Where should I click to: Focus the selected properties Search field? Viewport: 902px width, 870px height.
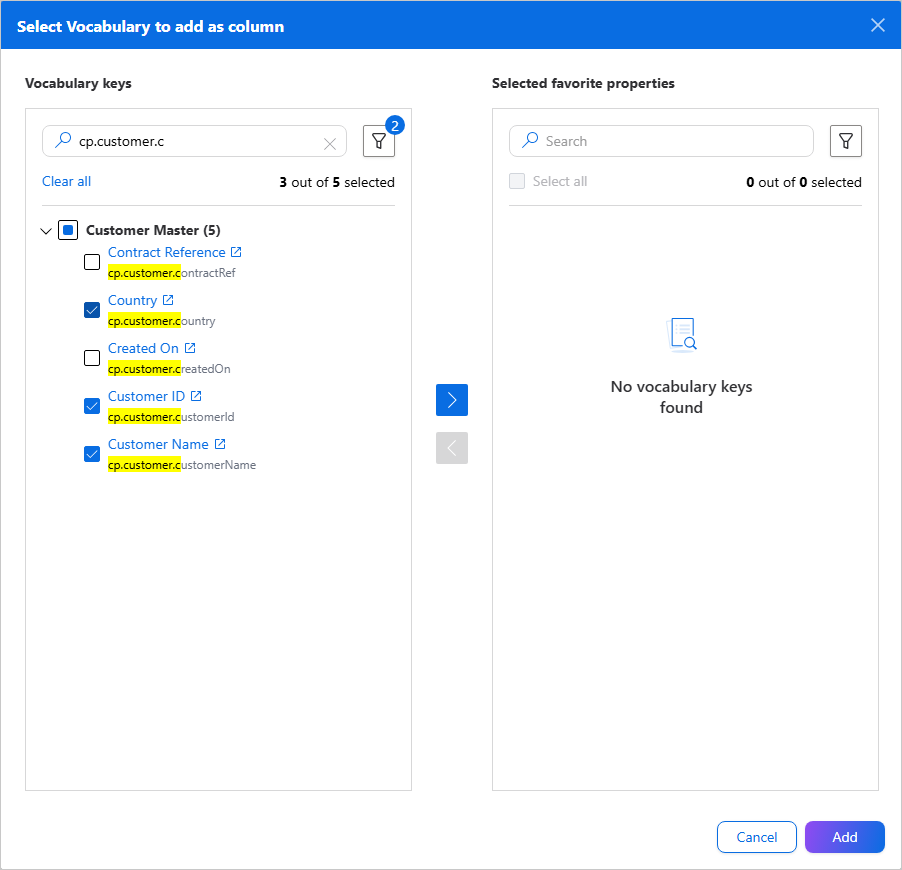(661, 141)
